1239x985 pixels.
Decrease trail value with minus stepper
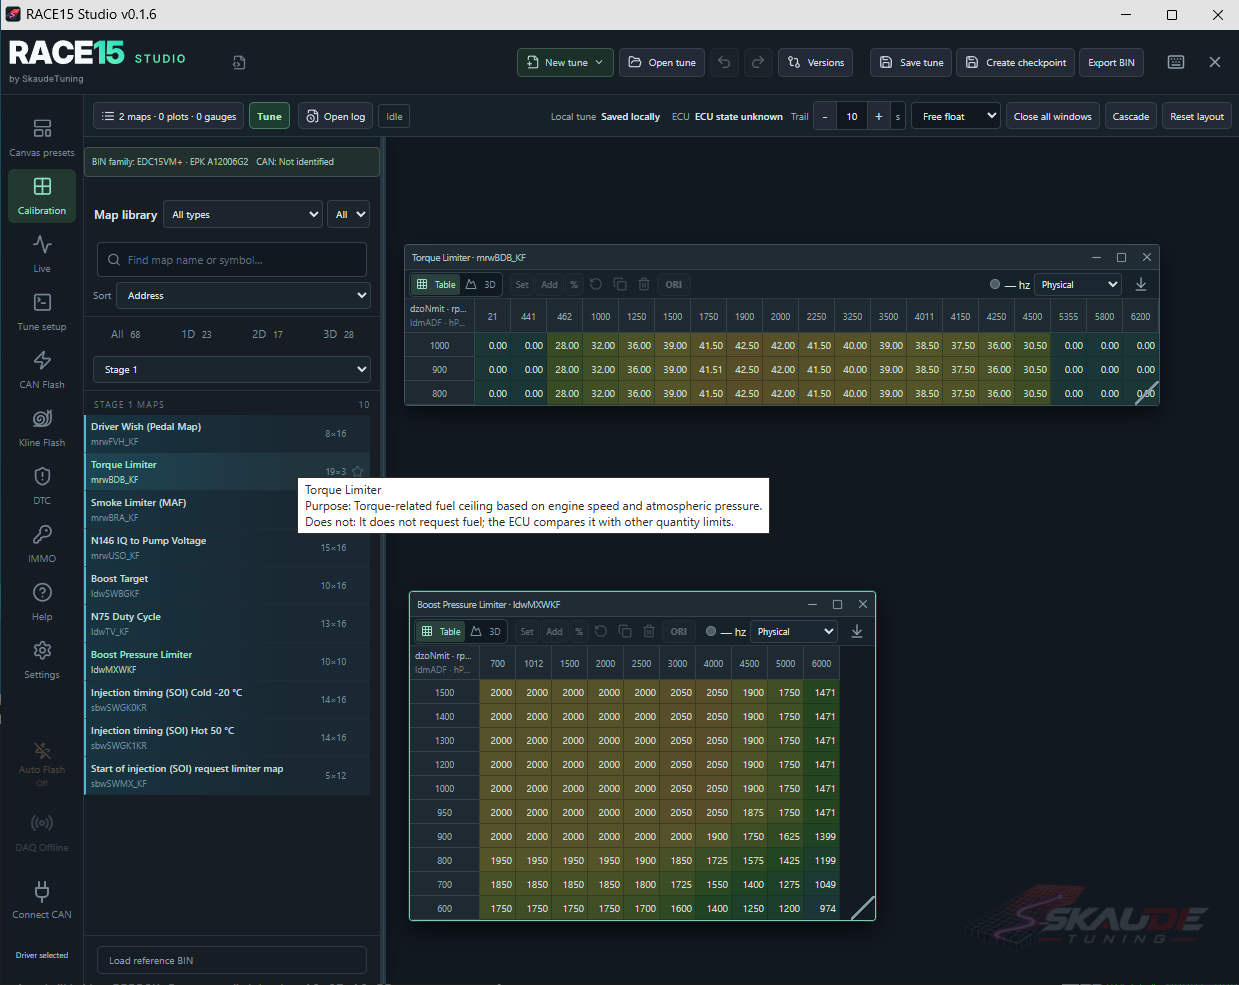[x=825, y=117]
